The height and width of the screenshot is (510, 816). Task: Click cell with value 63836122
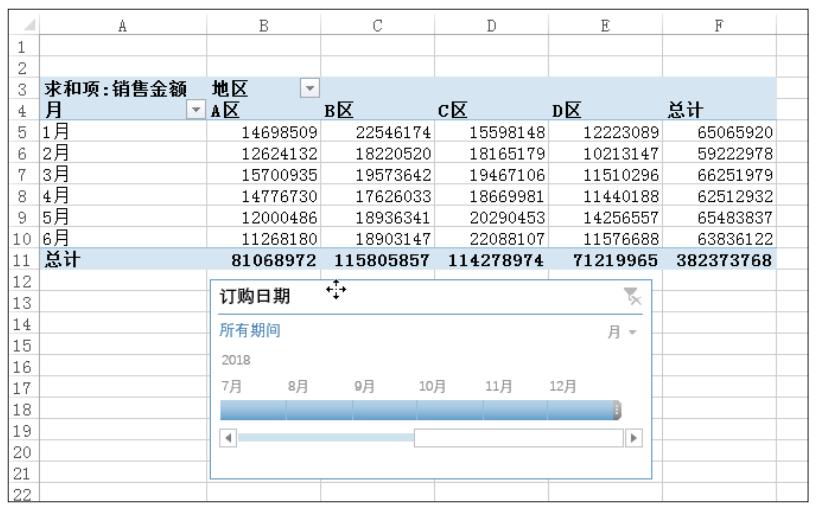(x=719, y=238)
